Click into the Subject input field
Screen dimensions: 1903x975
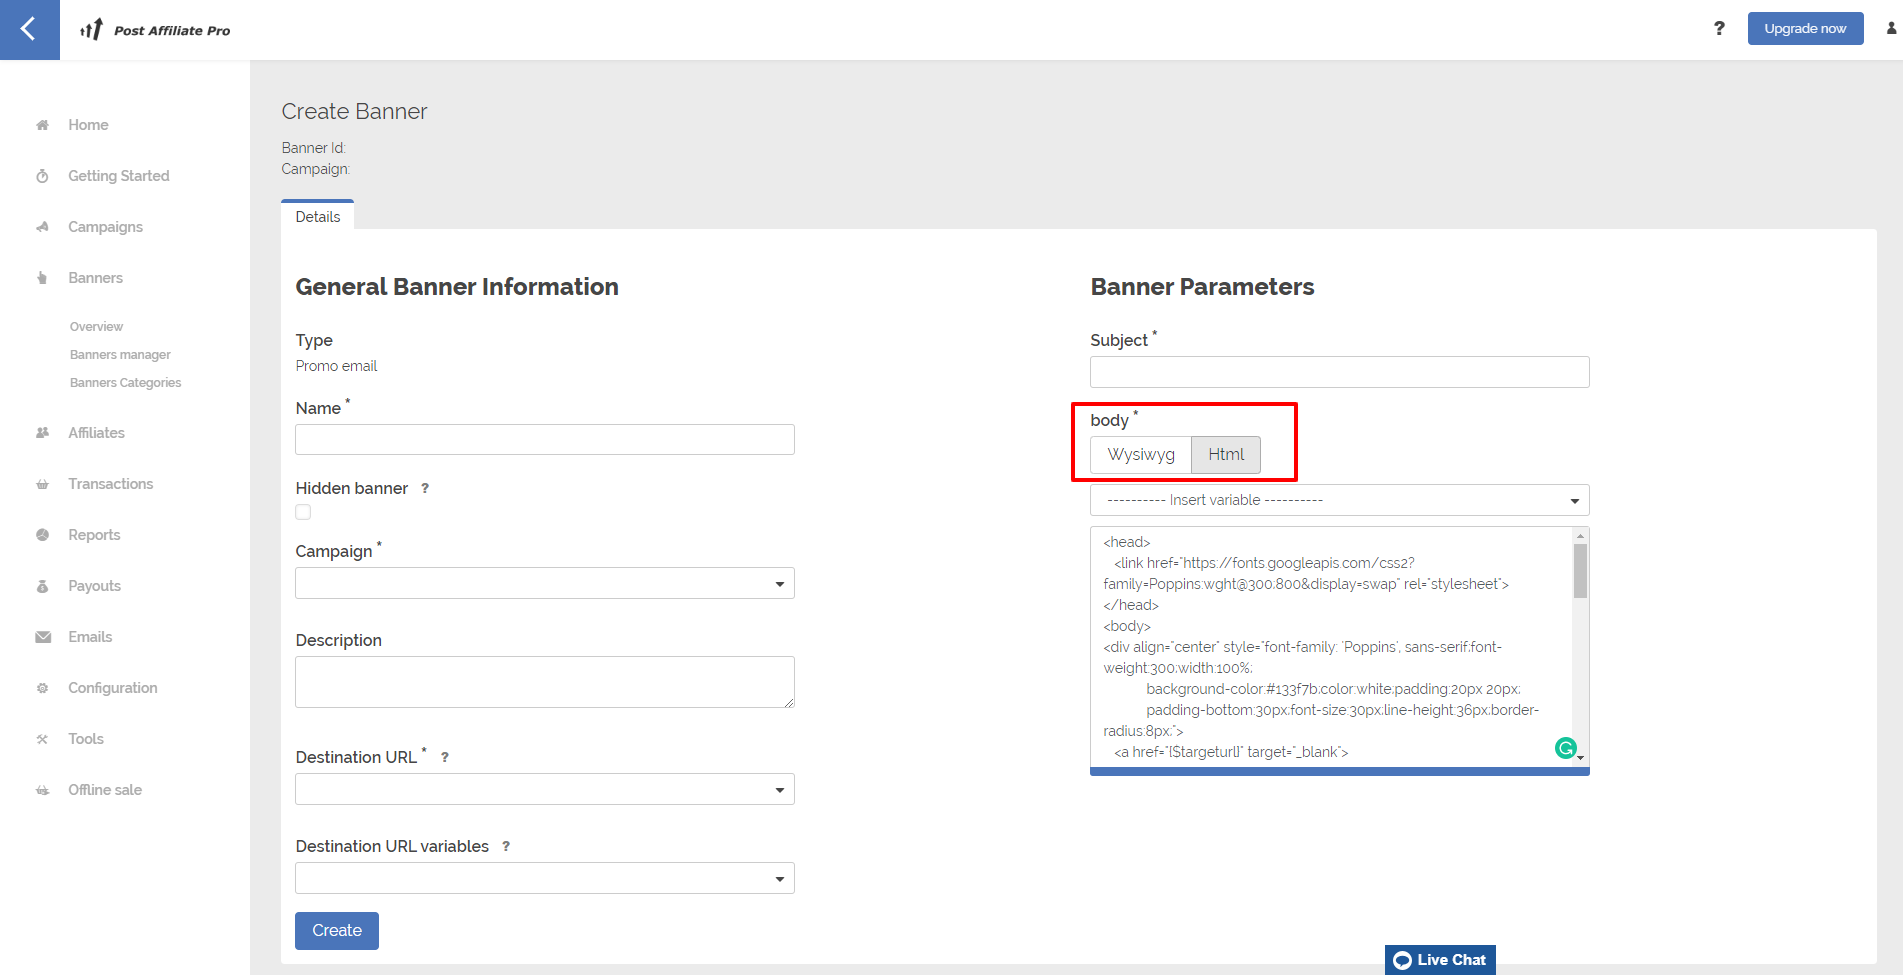tap(1339, 372)
